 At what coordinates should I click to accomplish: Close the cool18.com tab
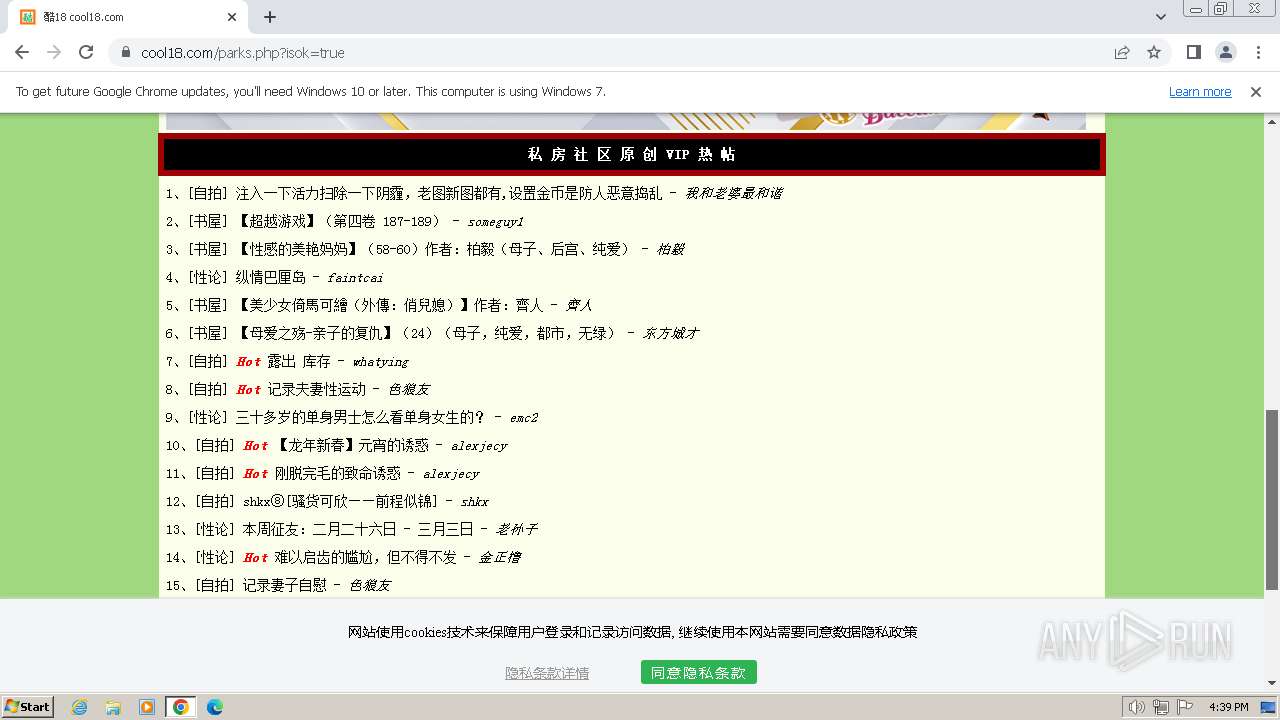[x=232, y=17]
